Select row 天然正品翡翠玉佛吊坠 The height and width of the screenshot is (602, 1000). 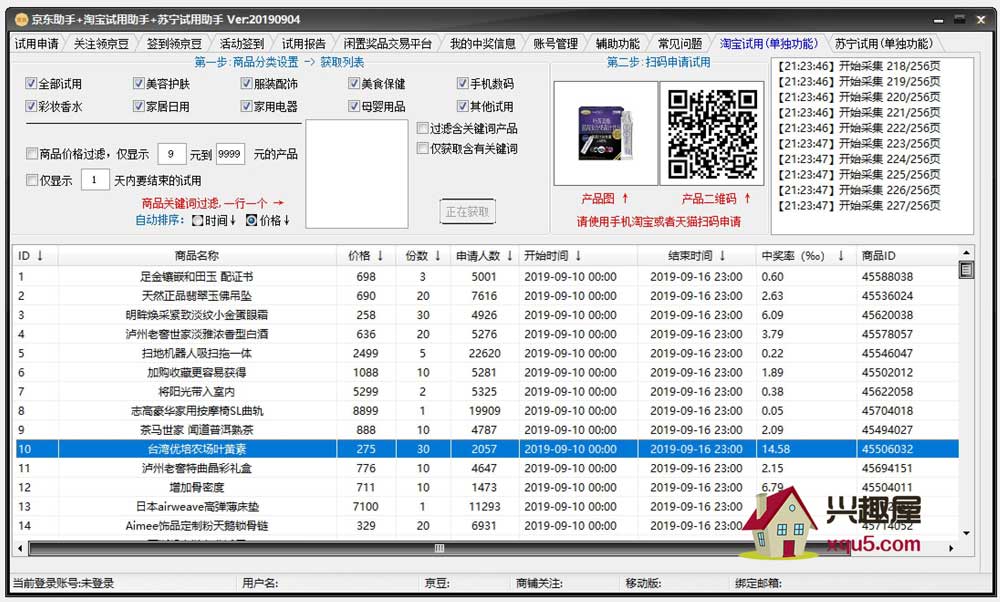(x=487, y=296)
